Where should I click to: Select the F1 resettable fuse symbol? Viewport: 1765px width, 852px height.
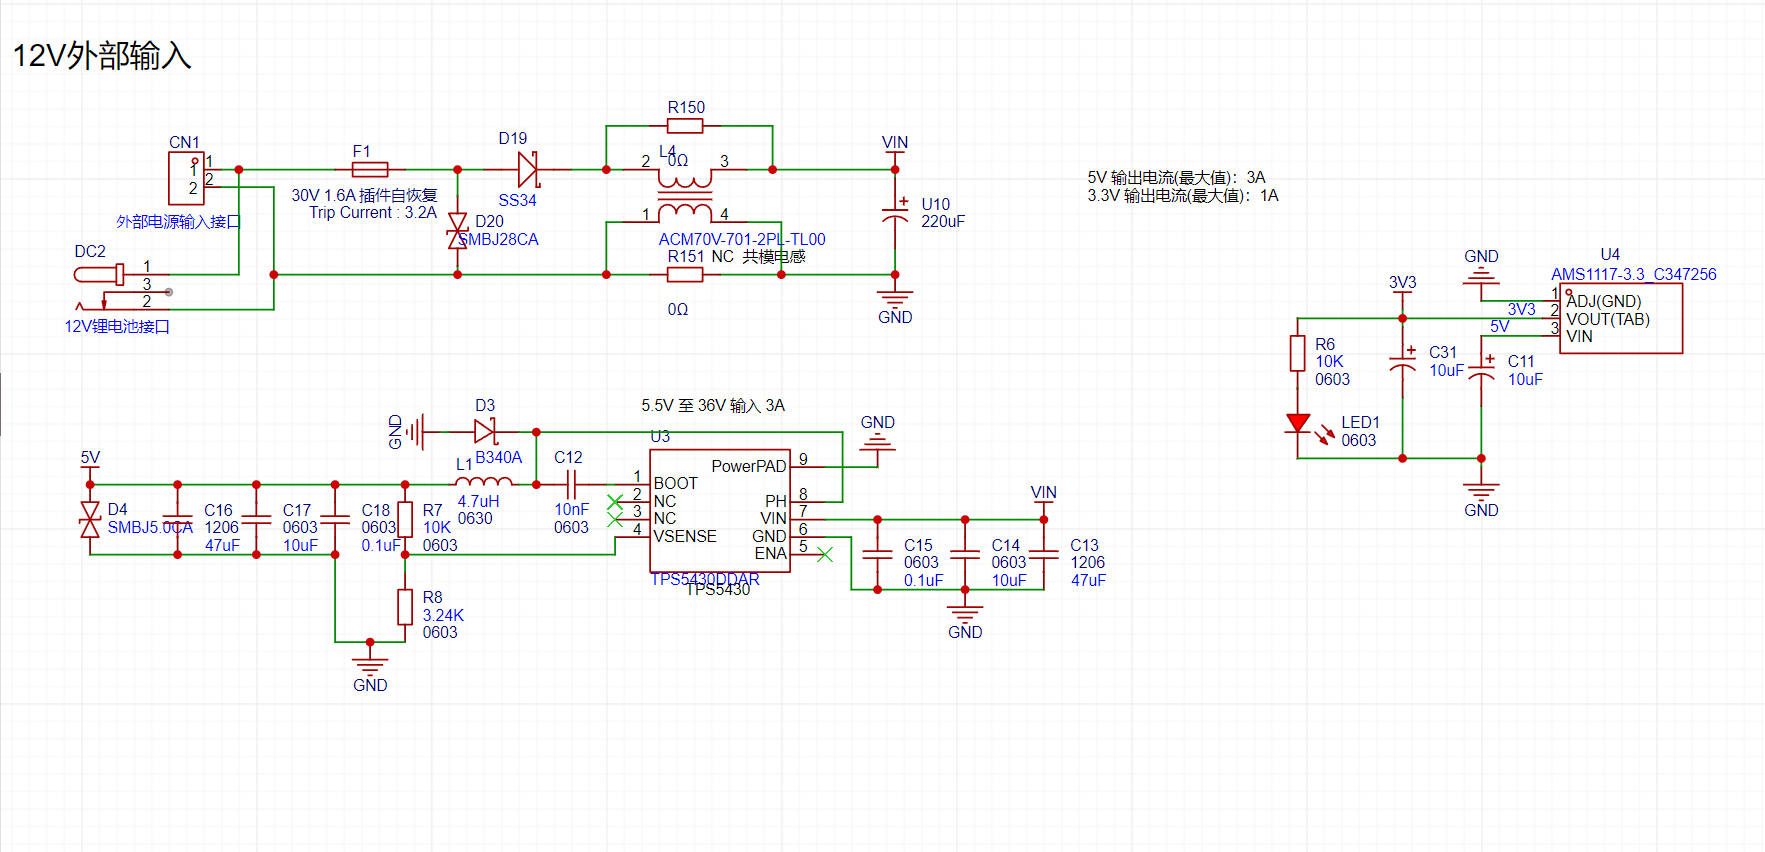pos(369,170)
